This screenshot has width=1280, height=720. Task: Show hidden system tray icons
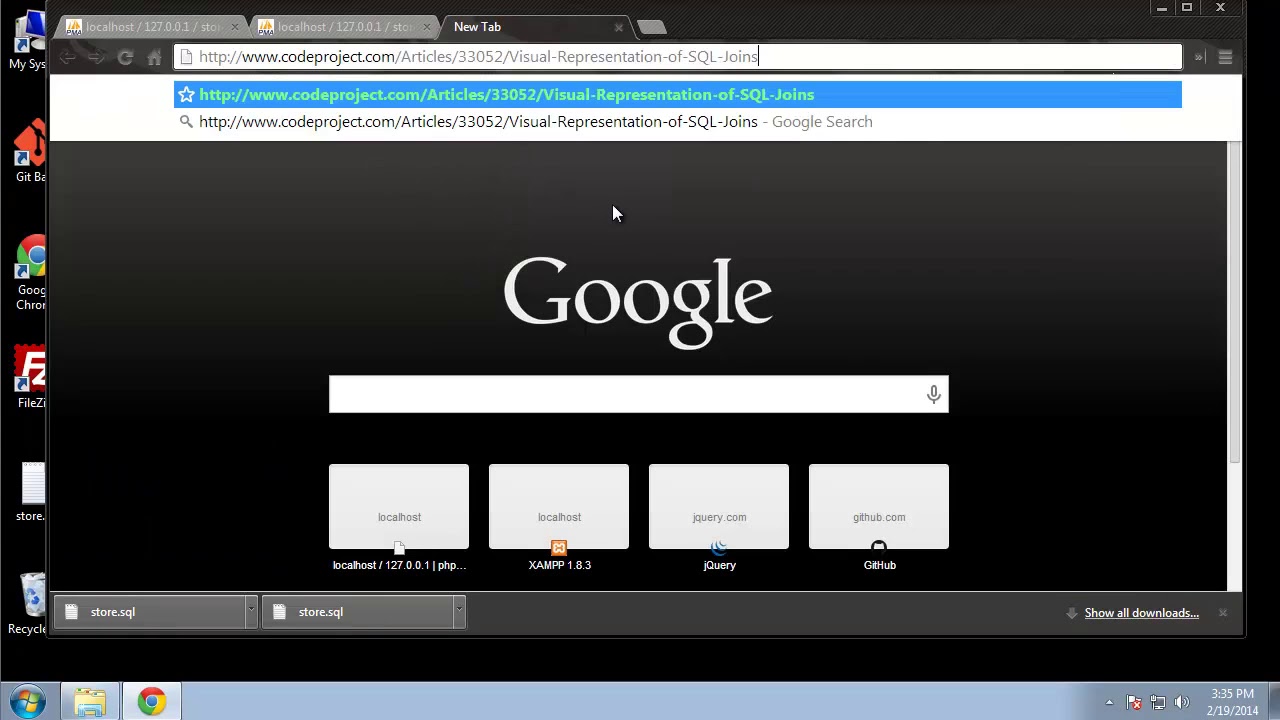click(1109, 702)
